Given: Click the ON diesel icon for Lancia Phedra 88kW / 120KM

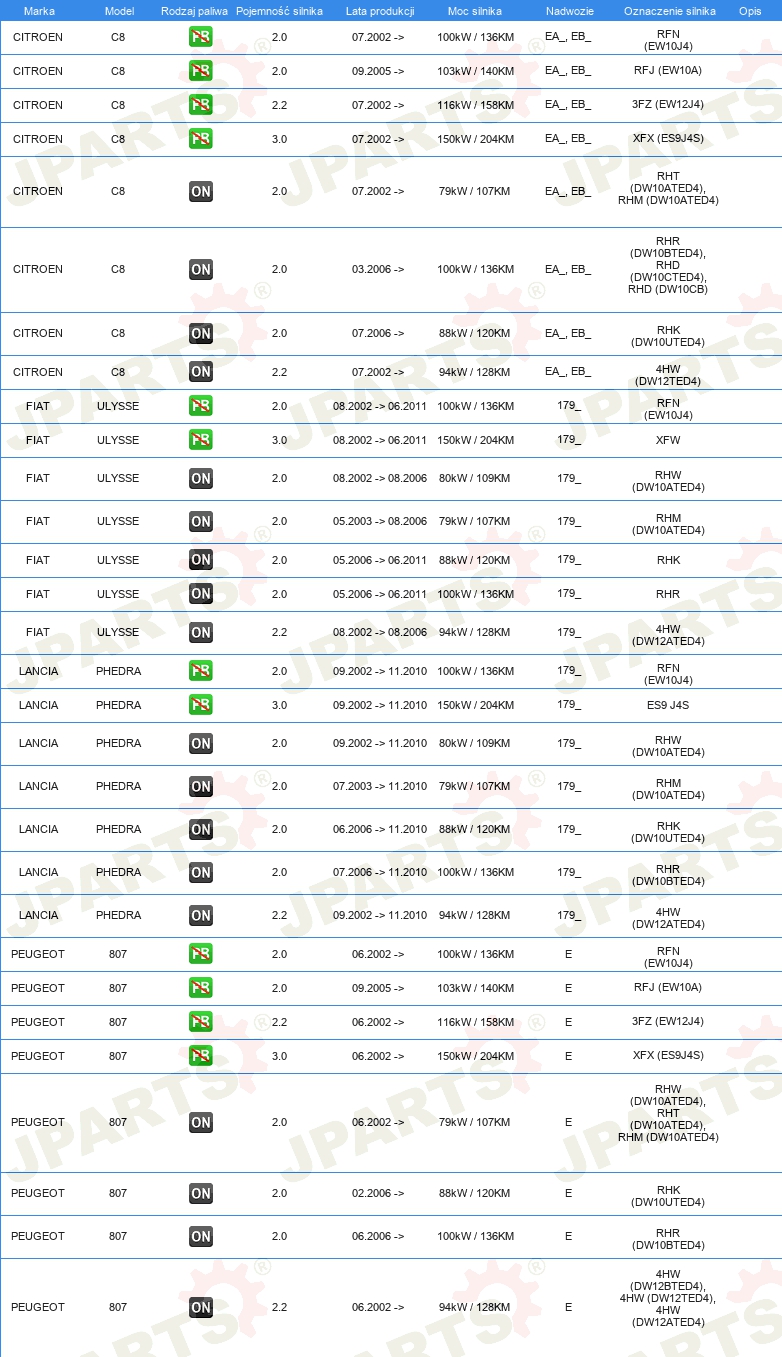Looking at the screenshot, I should pos(201,829).
